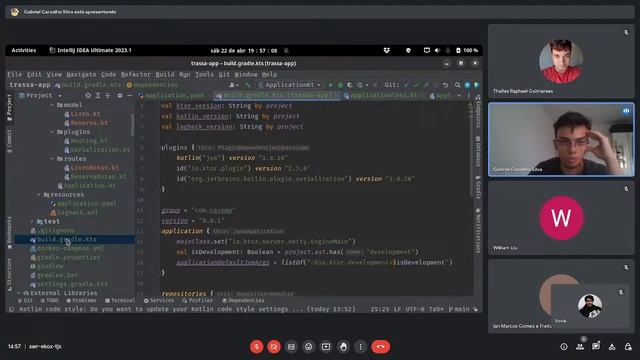Collapse the routes folder
The height and width of the screenshot is (360, 640).
tap(53, 158)
